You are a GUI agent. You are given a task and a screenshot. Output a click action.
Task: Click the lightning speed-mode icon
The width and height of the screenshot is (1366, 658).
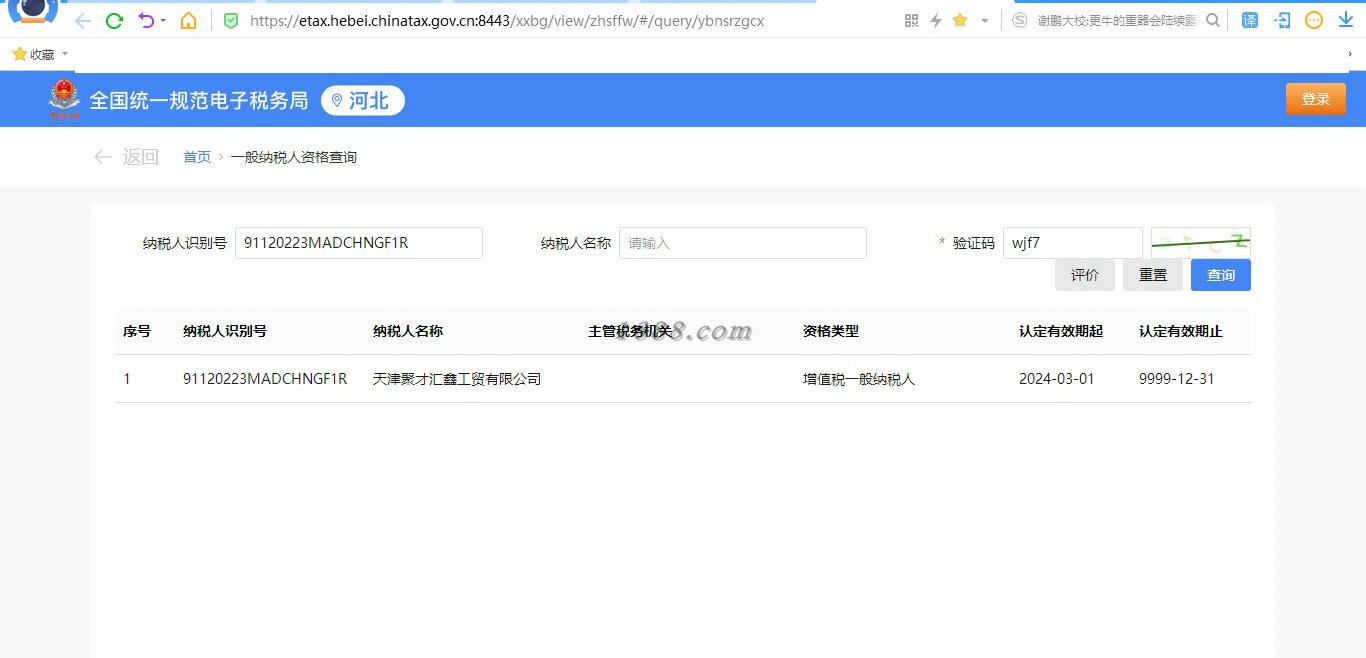pyautogui.click(x=936, y=20)
